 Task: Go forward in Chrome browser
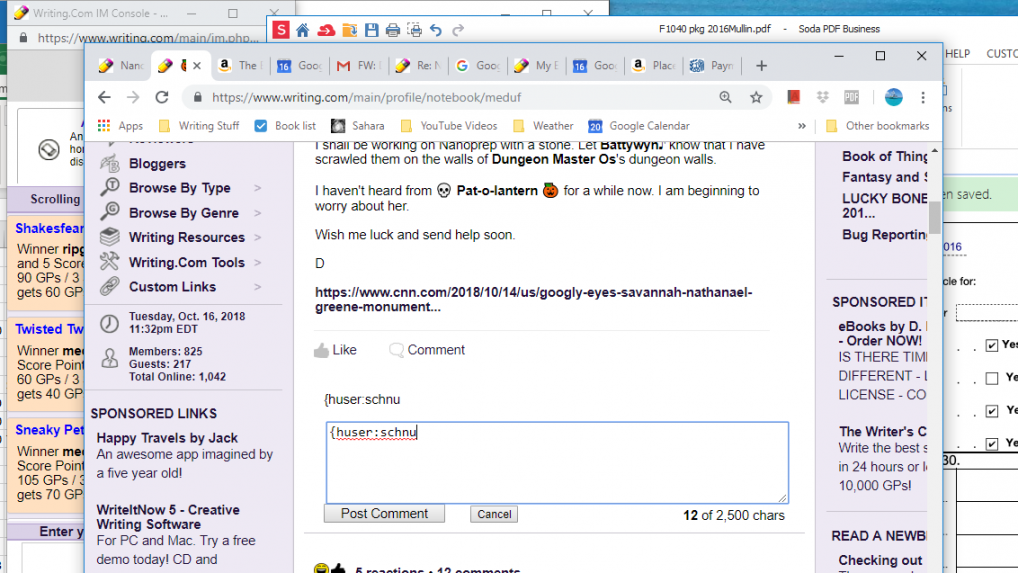(x=133, y=97)
